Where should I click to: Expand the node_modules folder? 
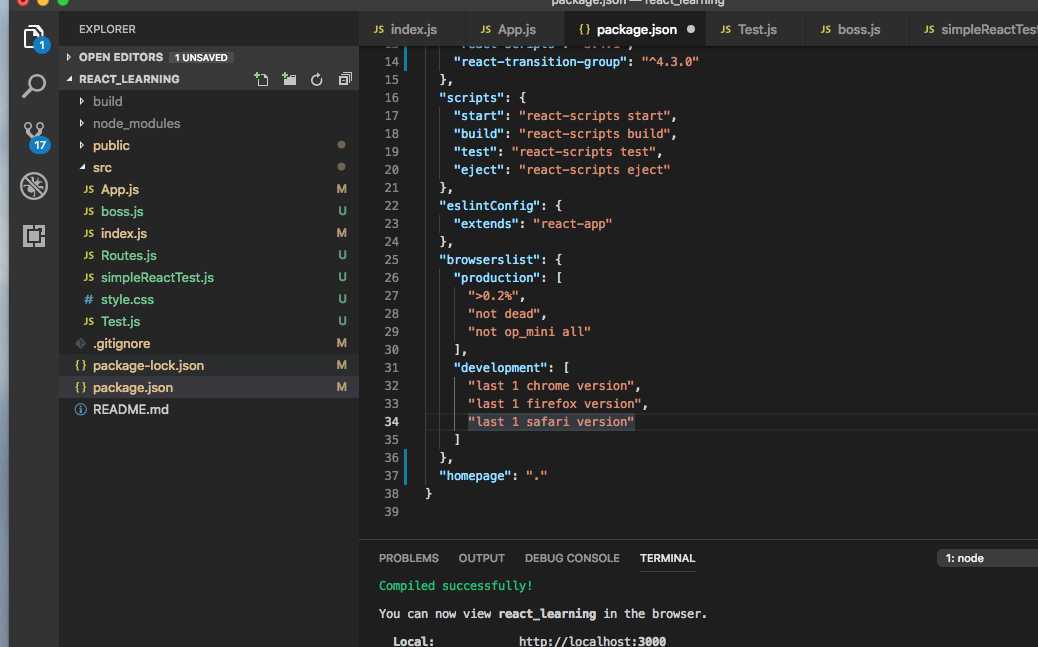81,123
